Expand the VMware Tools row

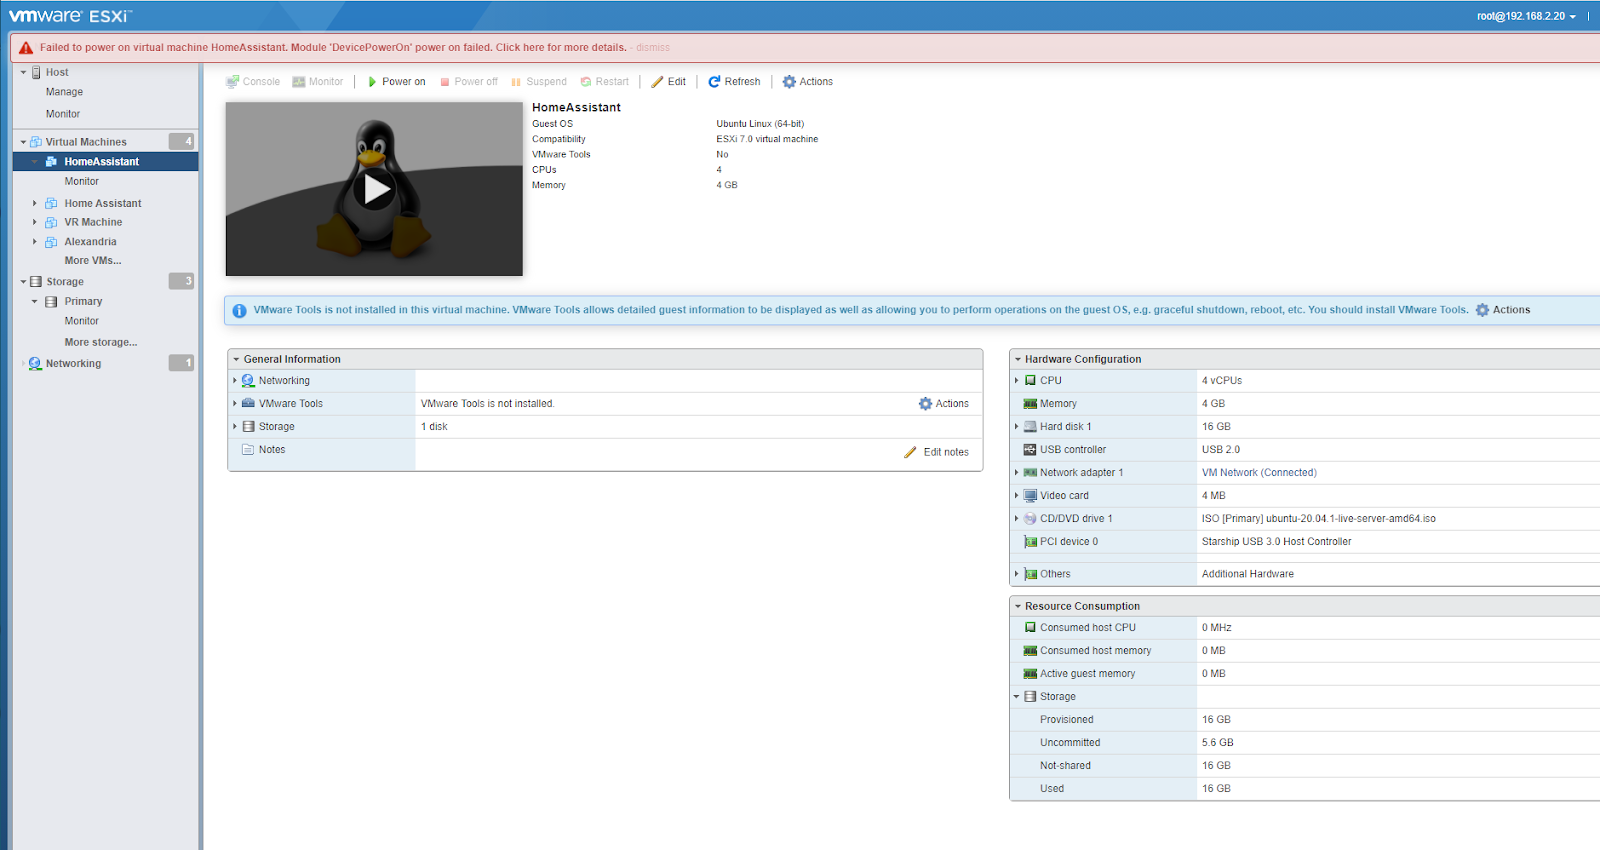[x=235, y=404]
